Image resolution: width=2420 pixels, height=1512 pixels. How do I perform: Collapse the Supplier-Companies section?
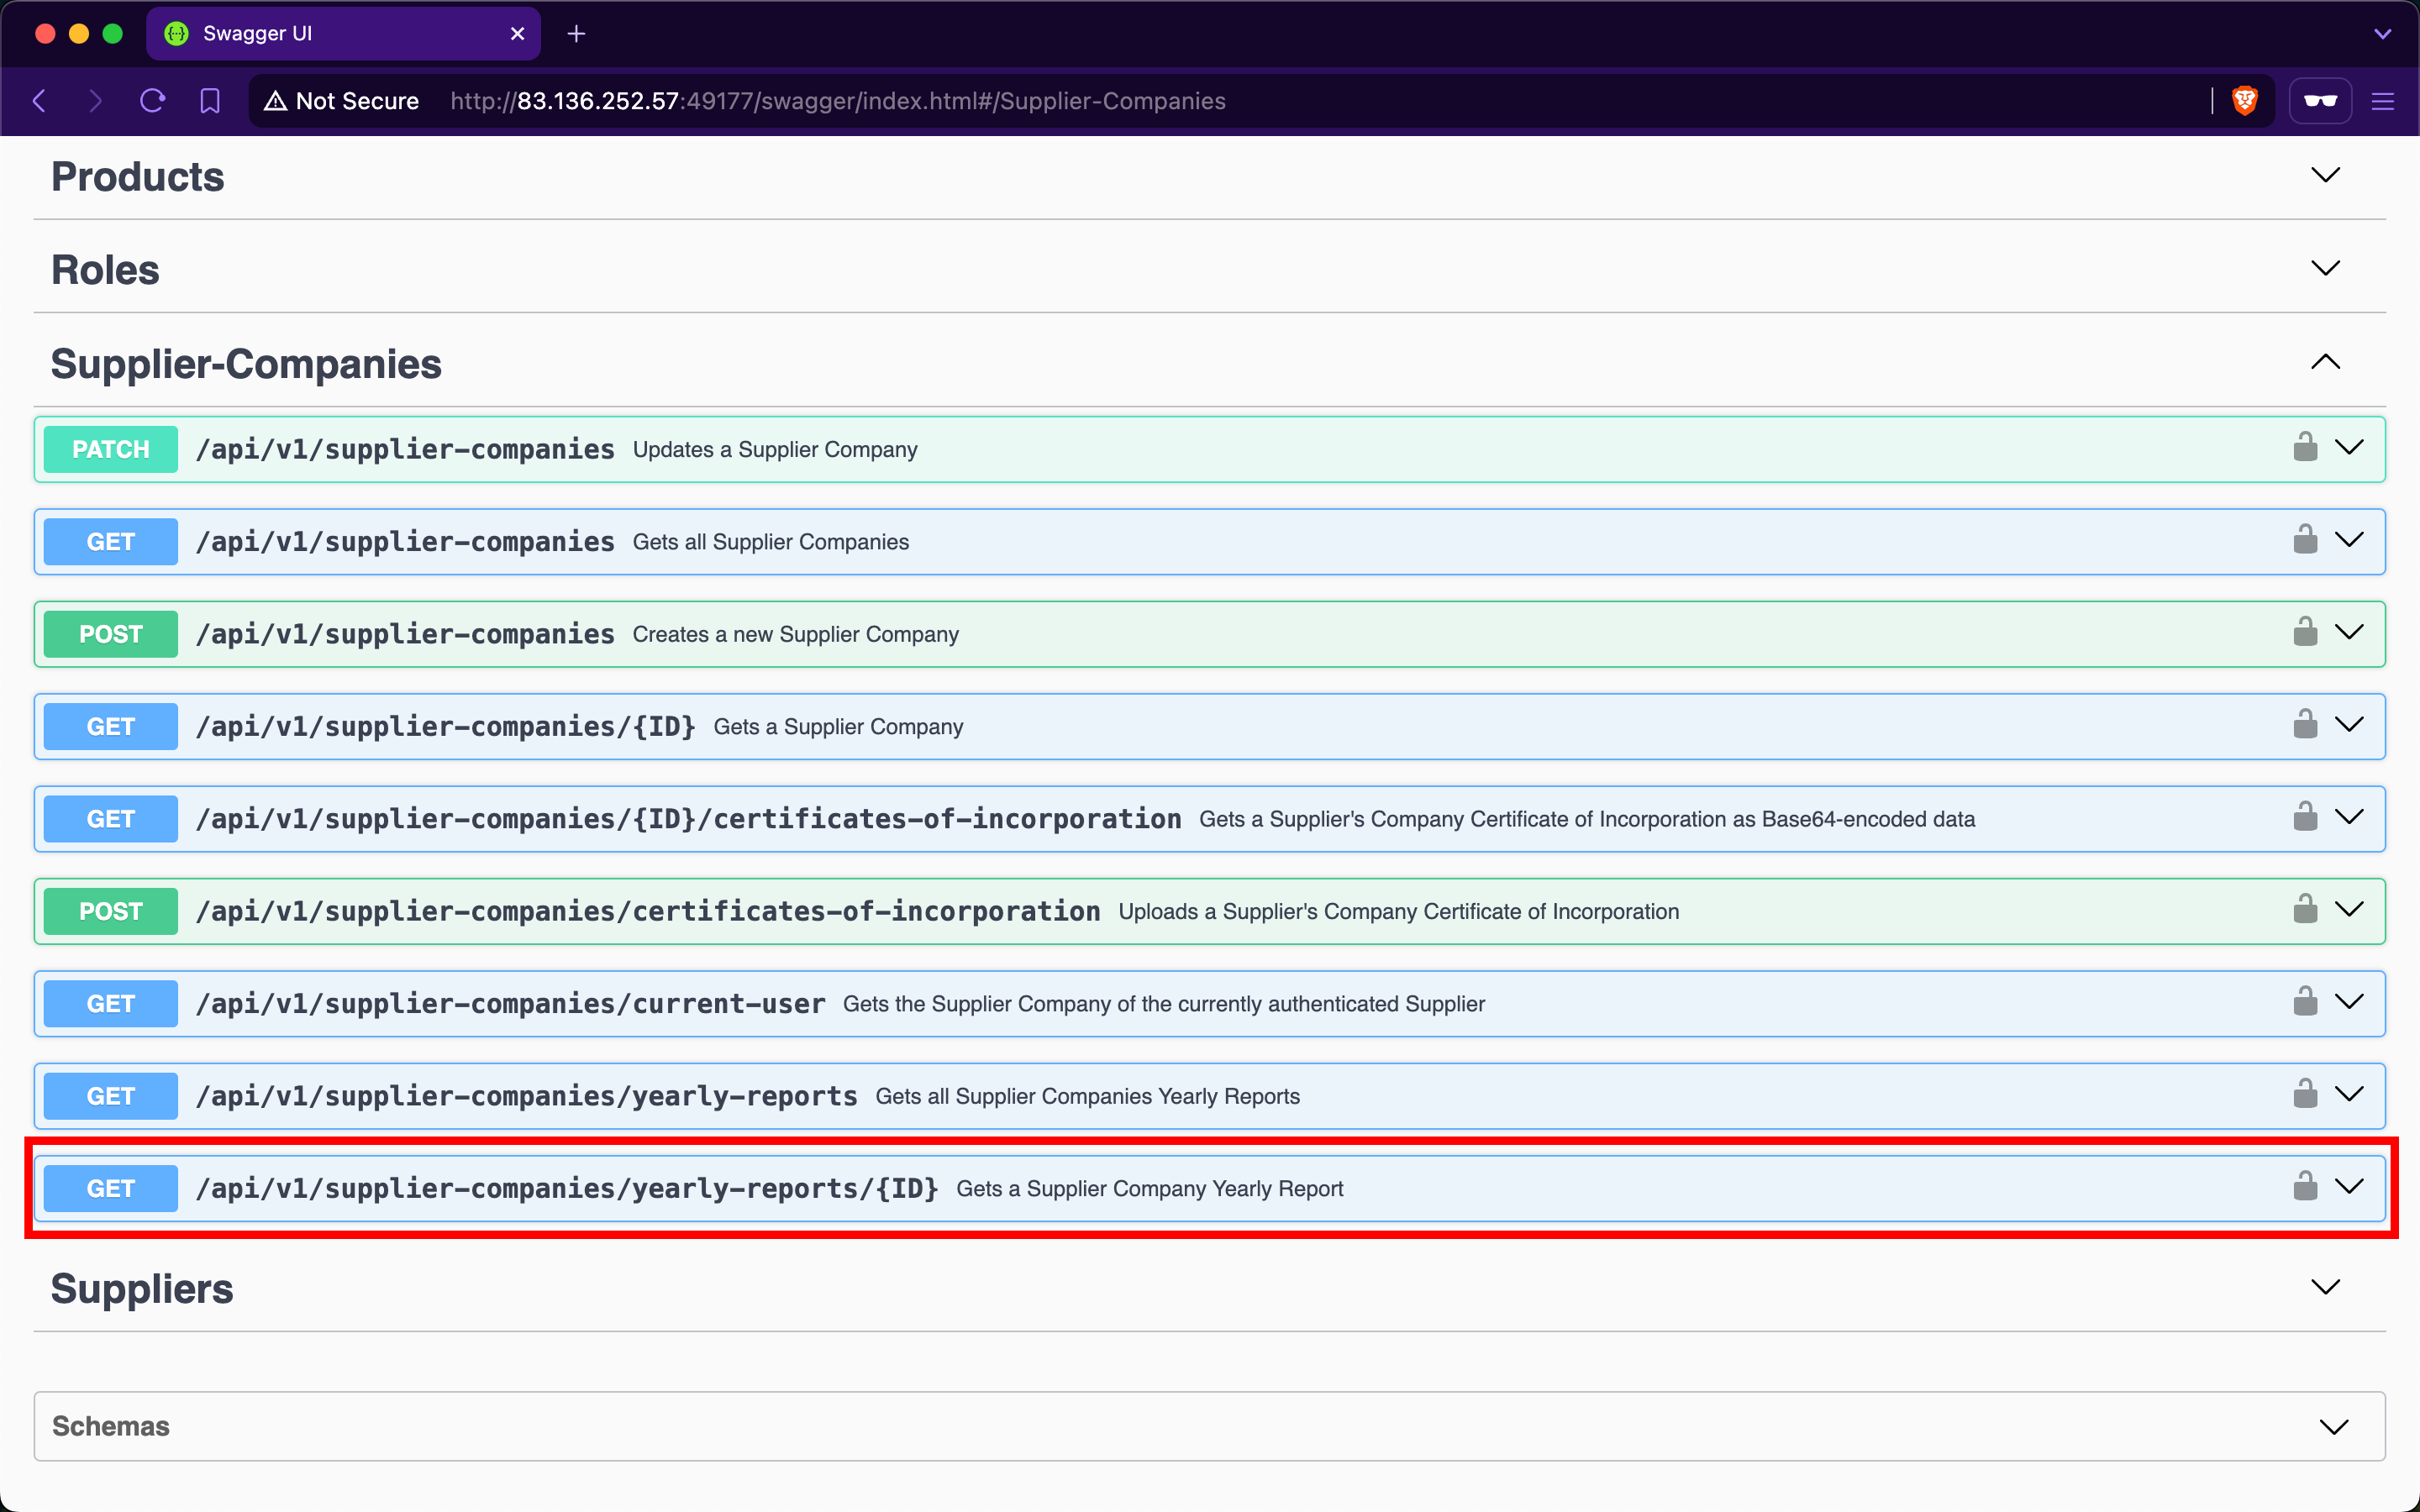click(x=2326, y=362)
